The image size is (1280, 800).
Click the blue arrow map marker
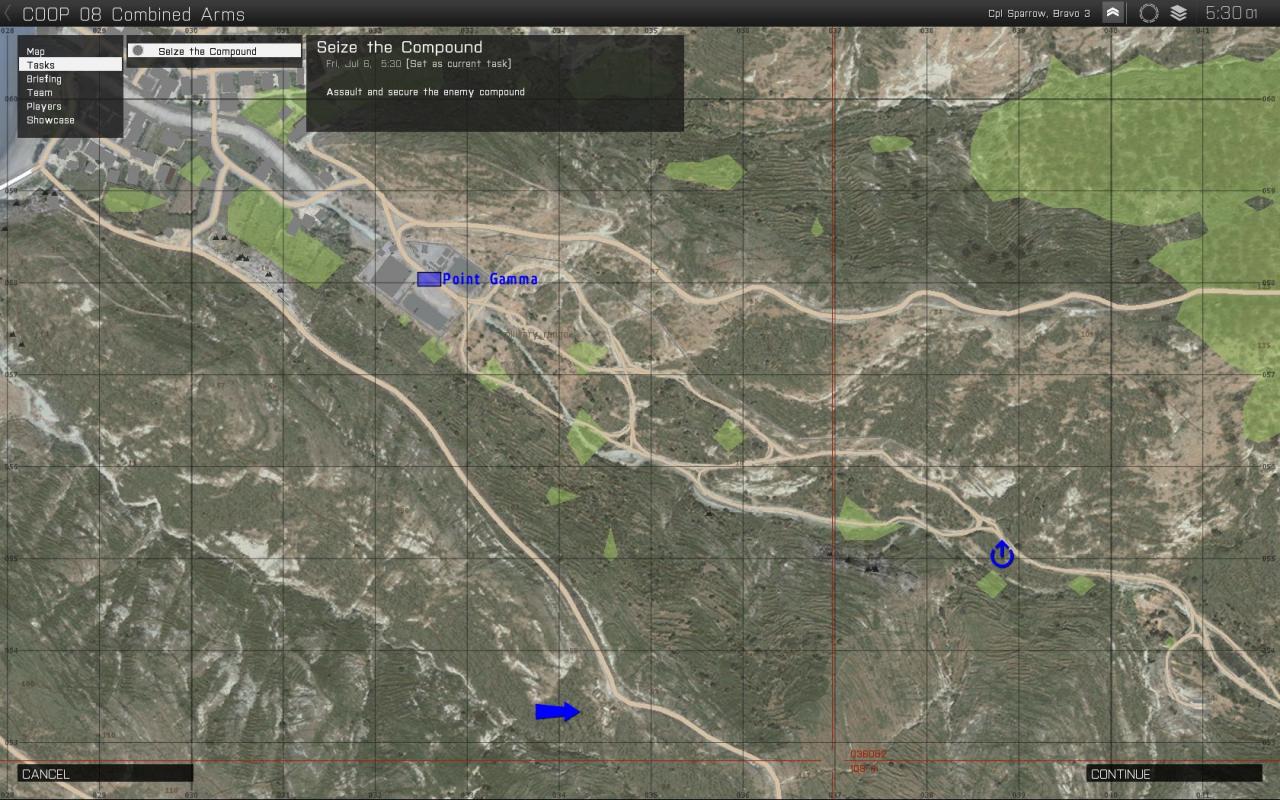tap(558, 711)
